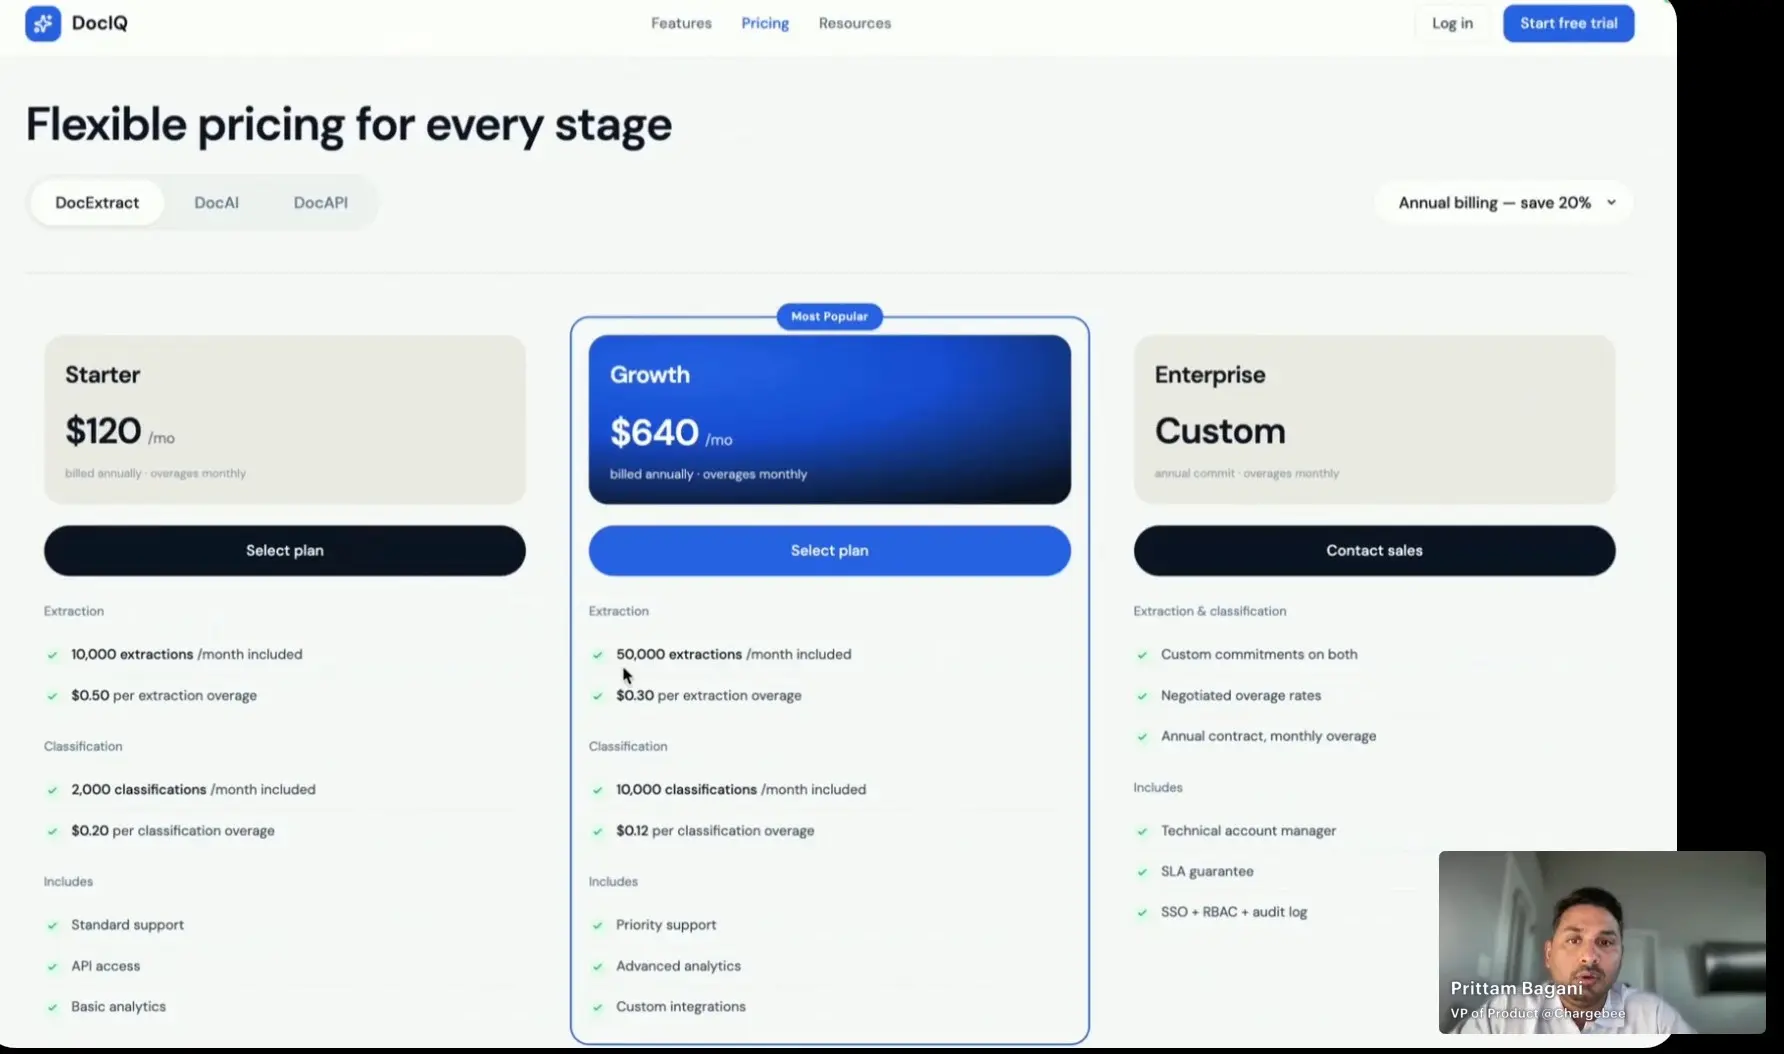Click the '50,000 extractions /month included' text
Image resolution: width=1784 pixels, height=1054 pixels.
[734, 654]
